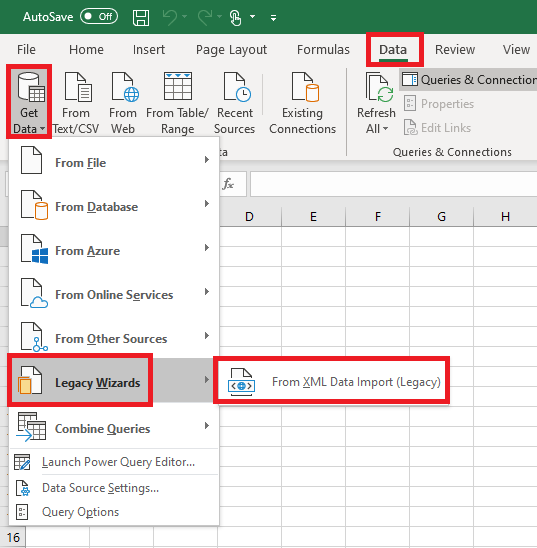
Task: Switch to the Insert tab
Action: [148, 49]
